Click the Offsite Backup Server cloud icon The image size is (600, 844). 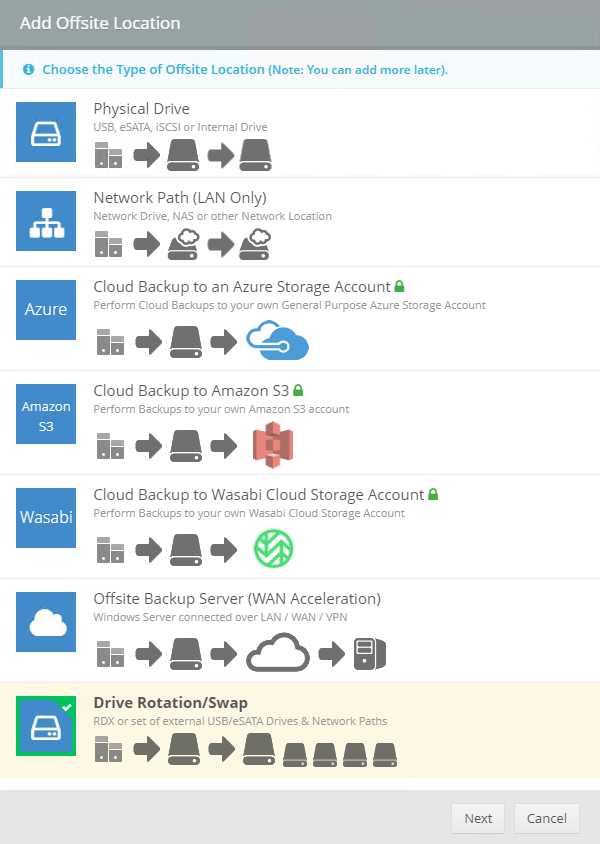(46, 622)
